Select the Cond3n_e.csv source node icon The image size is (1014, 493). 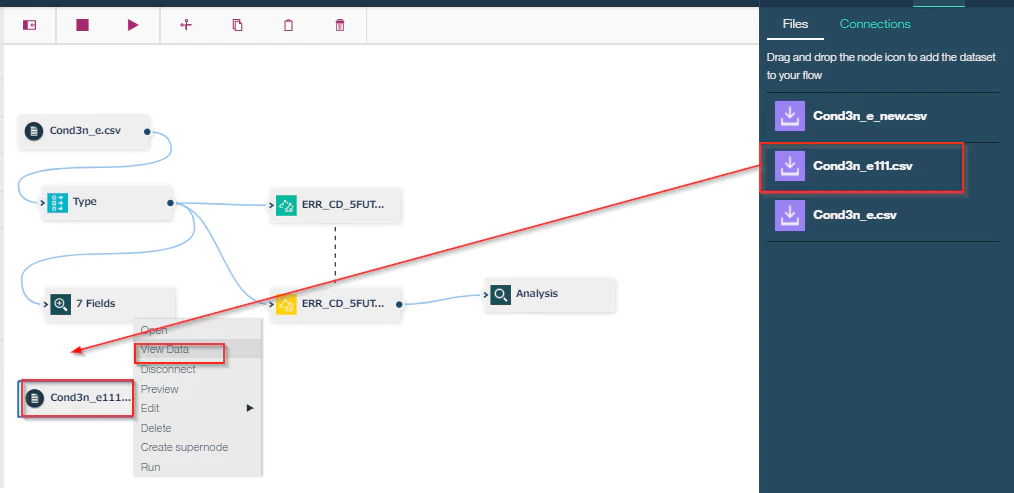click(x=34, y=131)
